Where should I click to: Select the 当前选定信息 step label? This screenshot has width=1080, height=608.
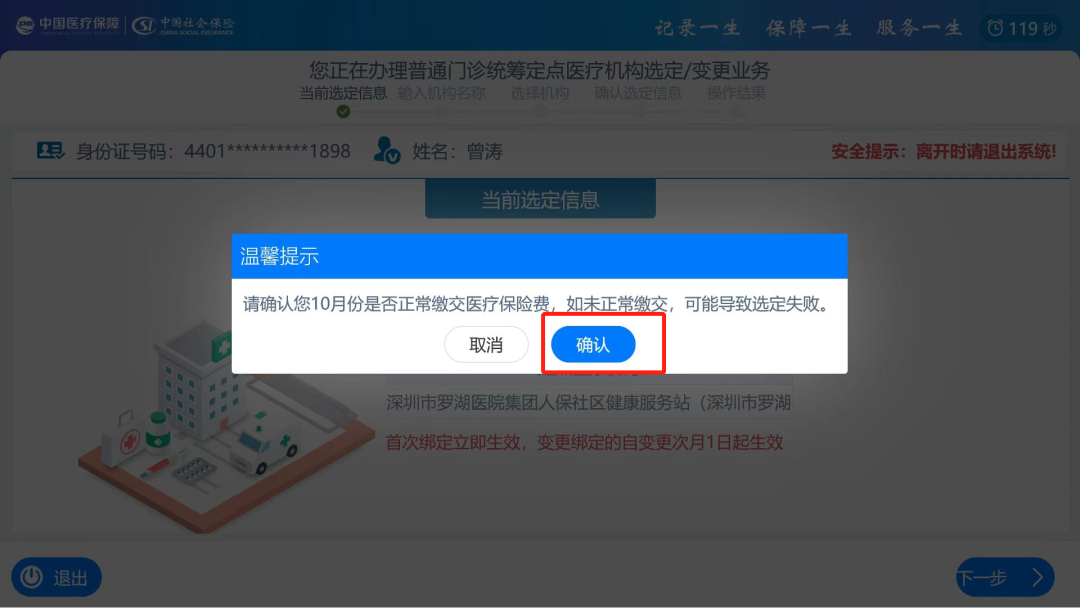pyautogui.click(x=343, y=93)
